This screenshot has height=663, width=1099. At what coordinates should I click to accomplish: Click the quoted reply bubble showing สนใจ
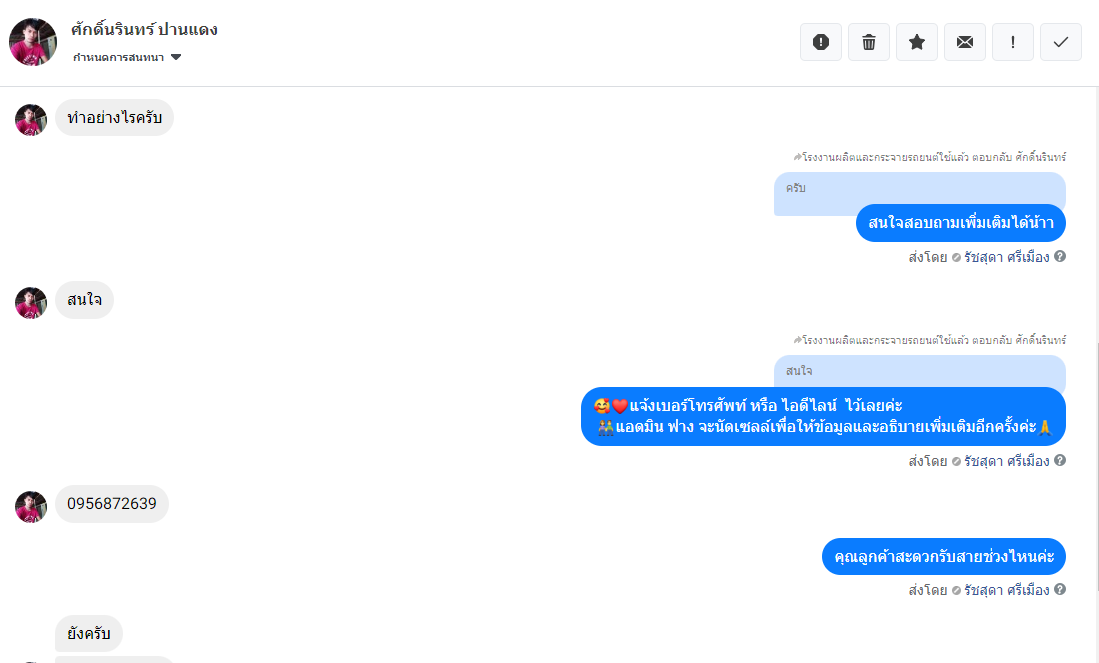[920, 371]
